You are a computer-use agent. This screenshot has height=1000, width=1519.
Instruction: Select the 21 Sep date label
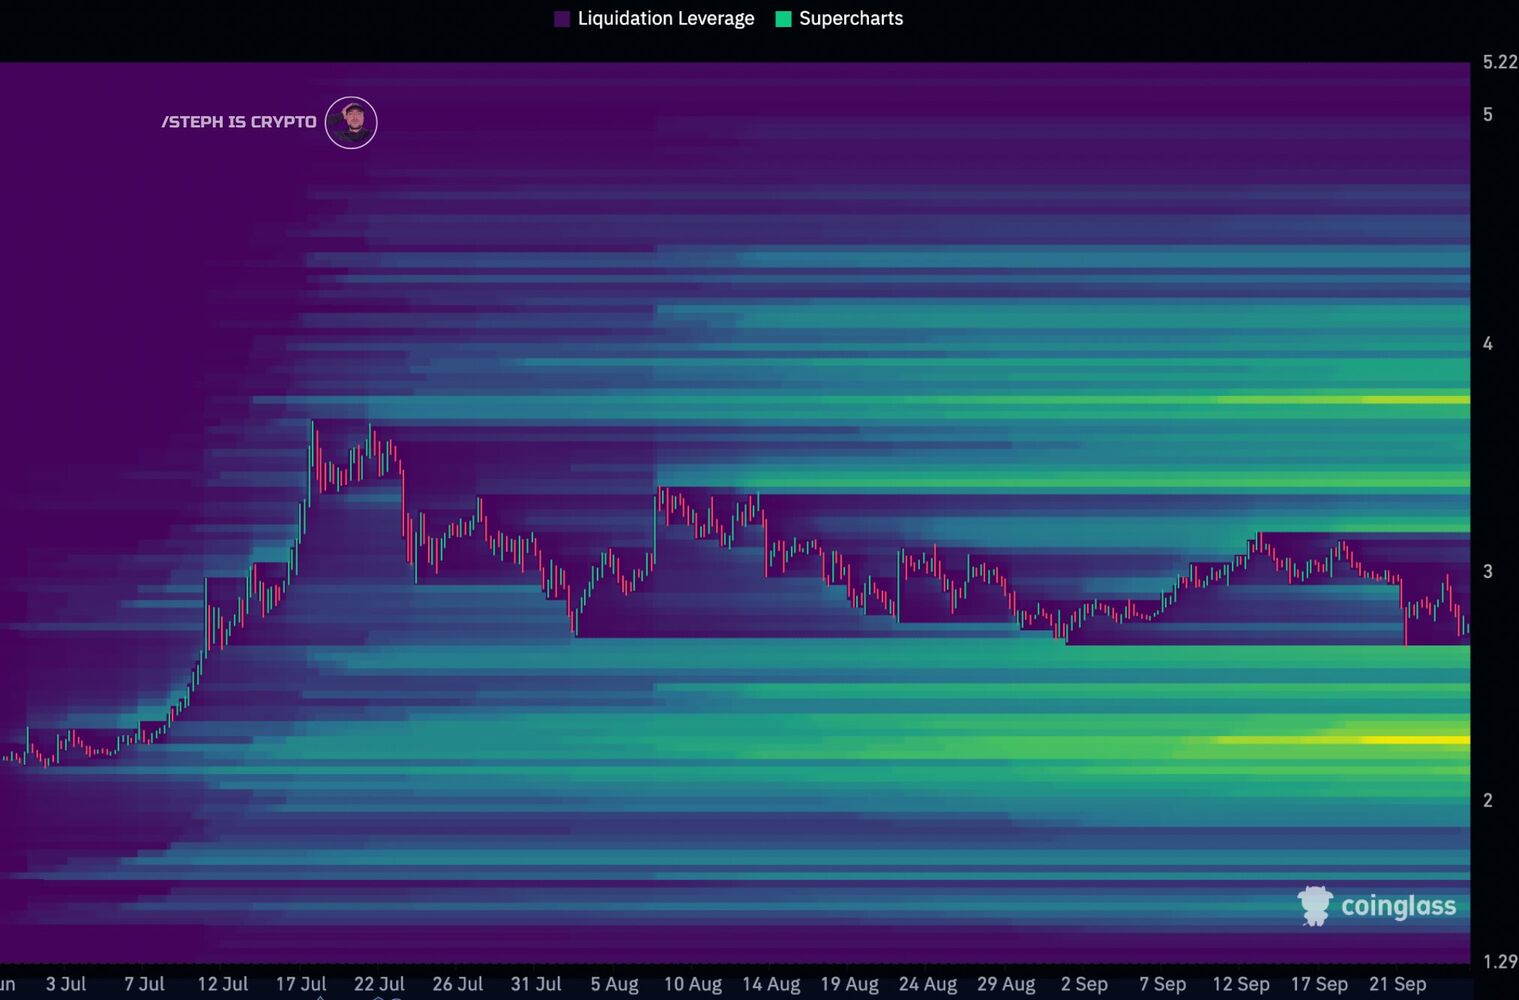click(1397, 984)
